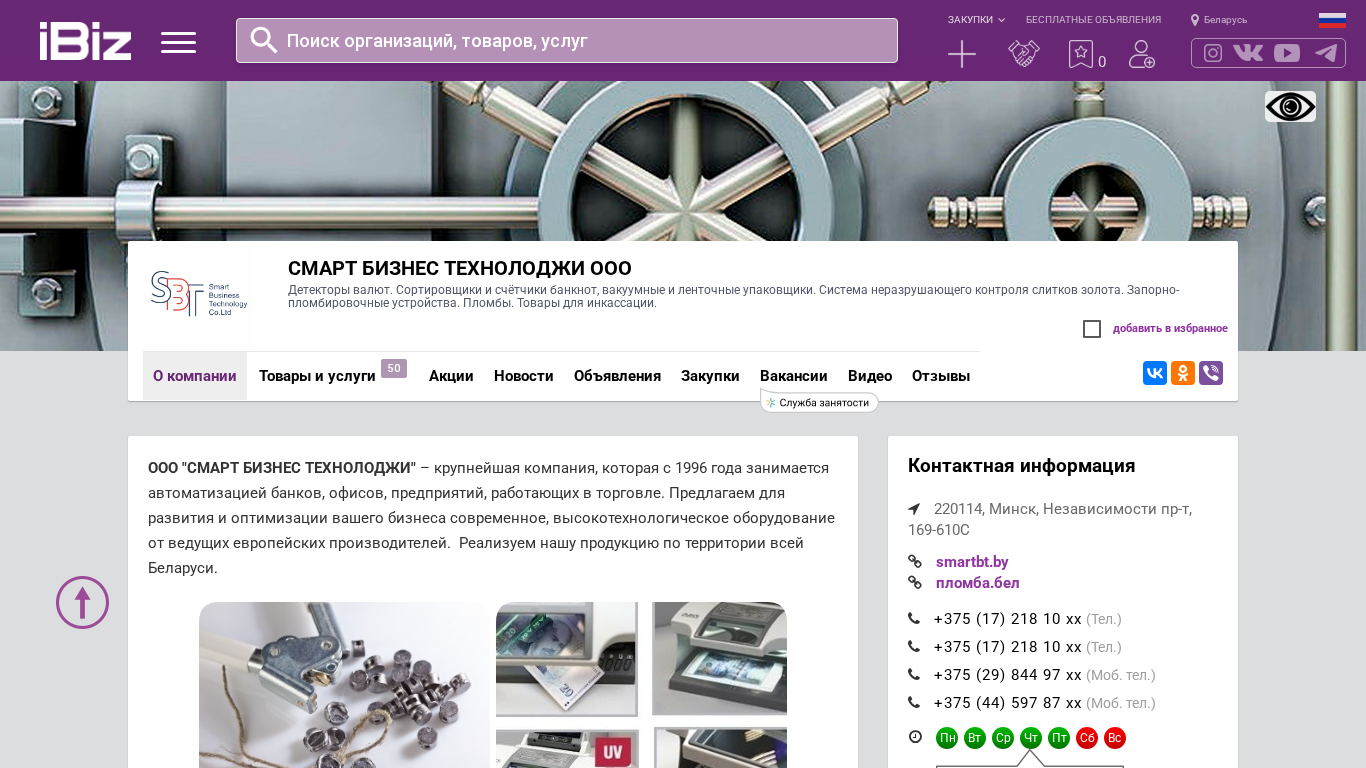Open the VK icon in header
This screenshot has height=768, width=1366.
tap(1248, 53)
